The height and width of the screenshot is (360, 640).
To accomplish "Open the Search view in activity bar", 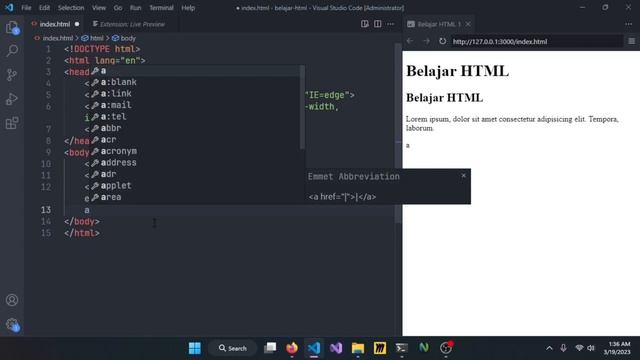I will (x=12, y=51).
